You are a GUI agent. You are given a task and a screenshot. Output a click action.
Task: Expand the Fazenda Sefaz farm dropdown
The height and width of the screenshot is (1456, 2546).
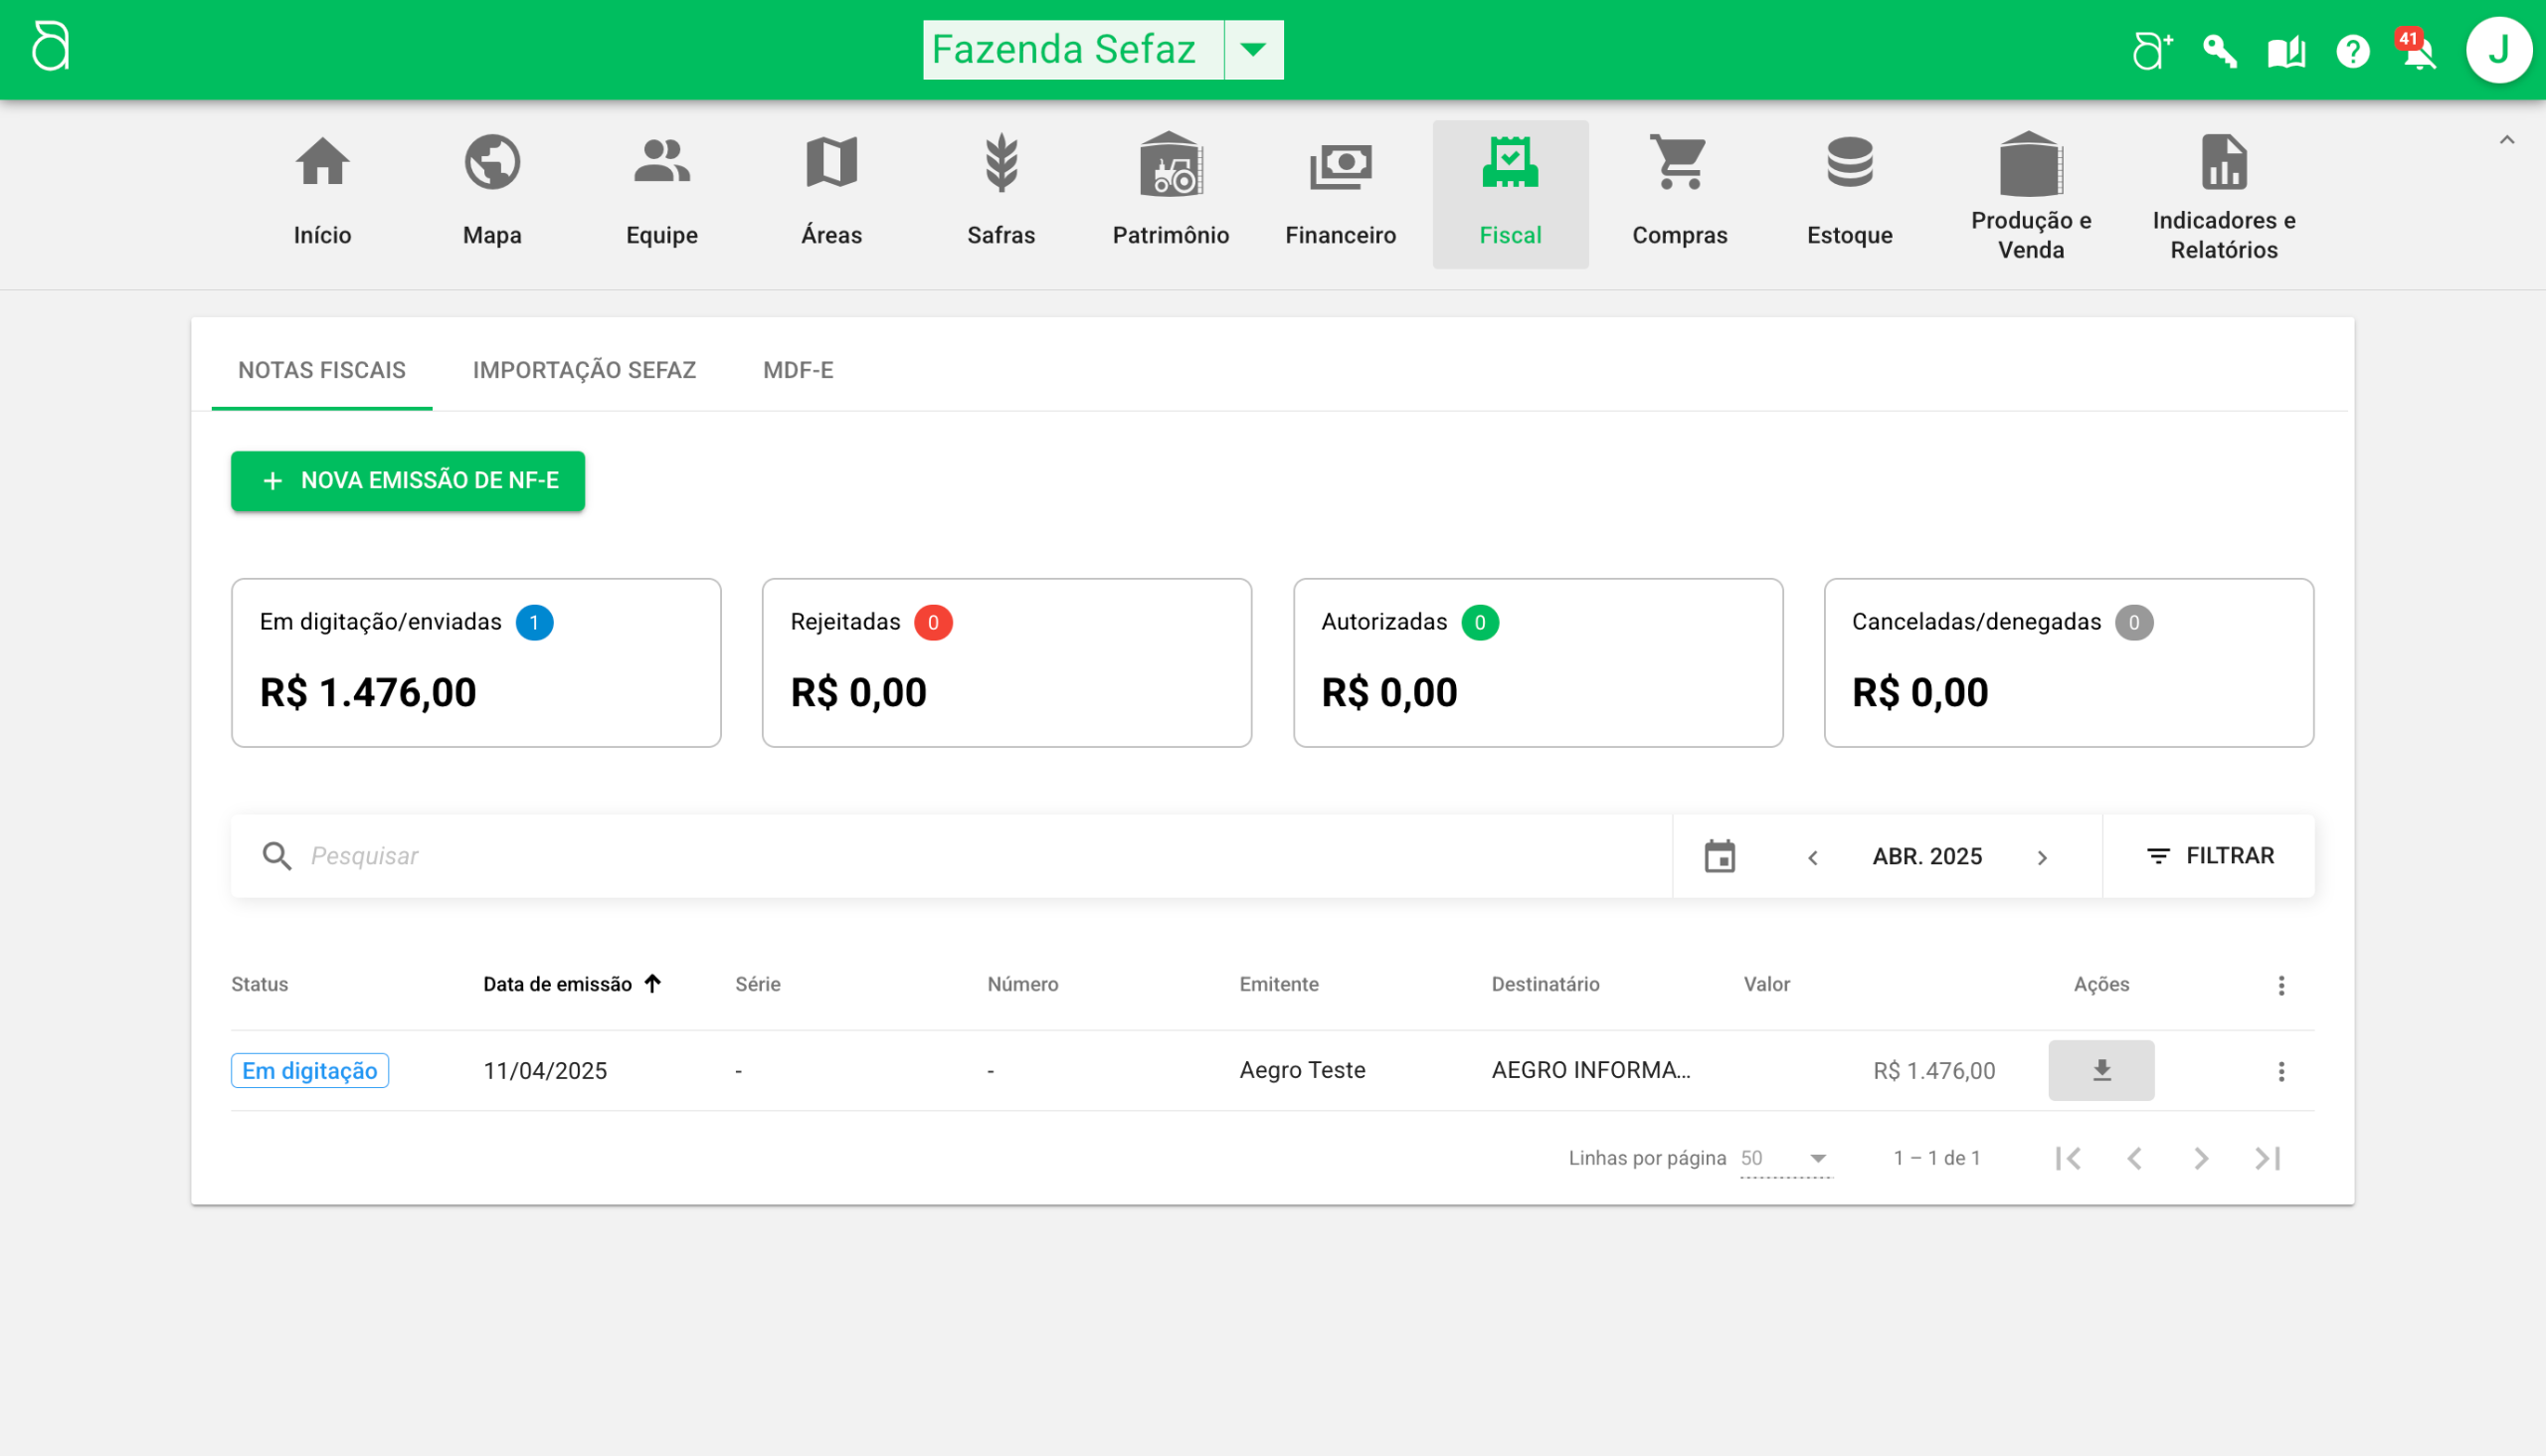tap(1253, 49)
